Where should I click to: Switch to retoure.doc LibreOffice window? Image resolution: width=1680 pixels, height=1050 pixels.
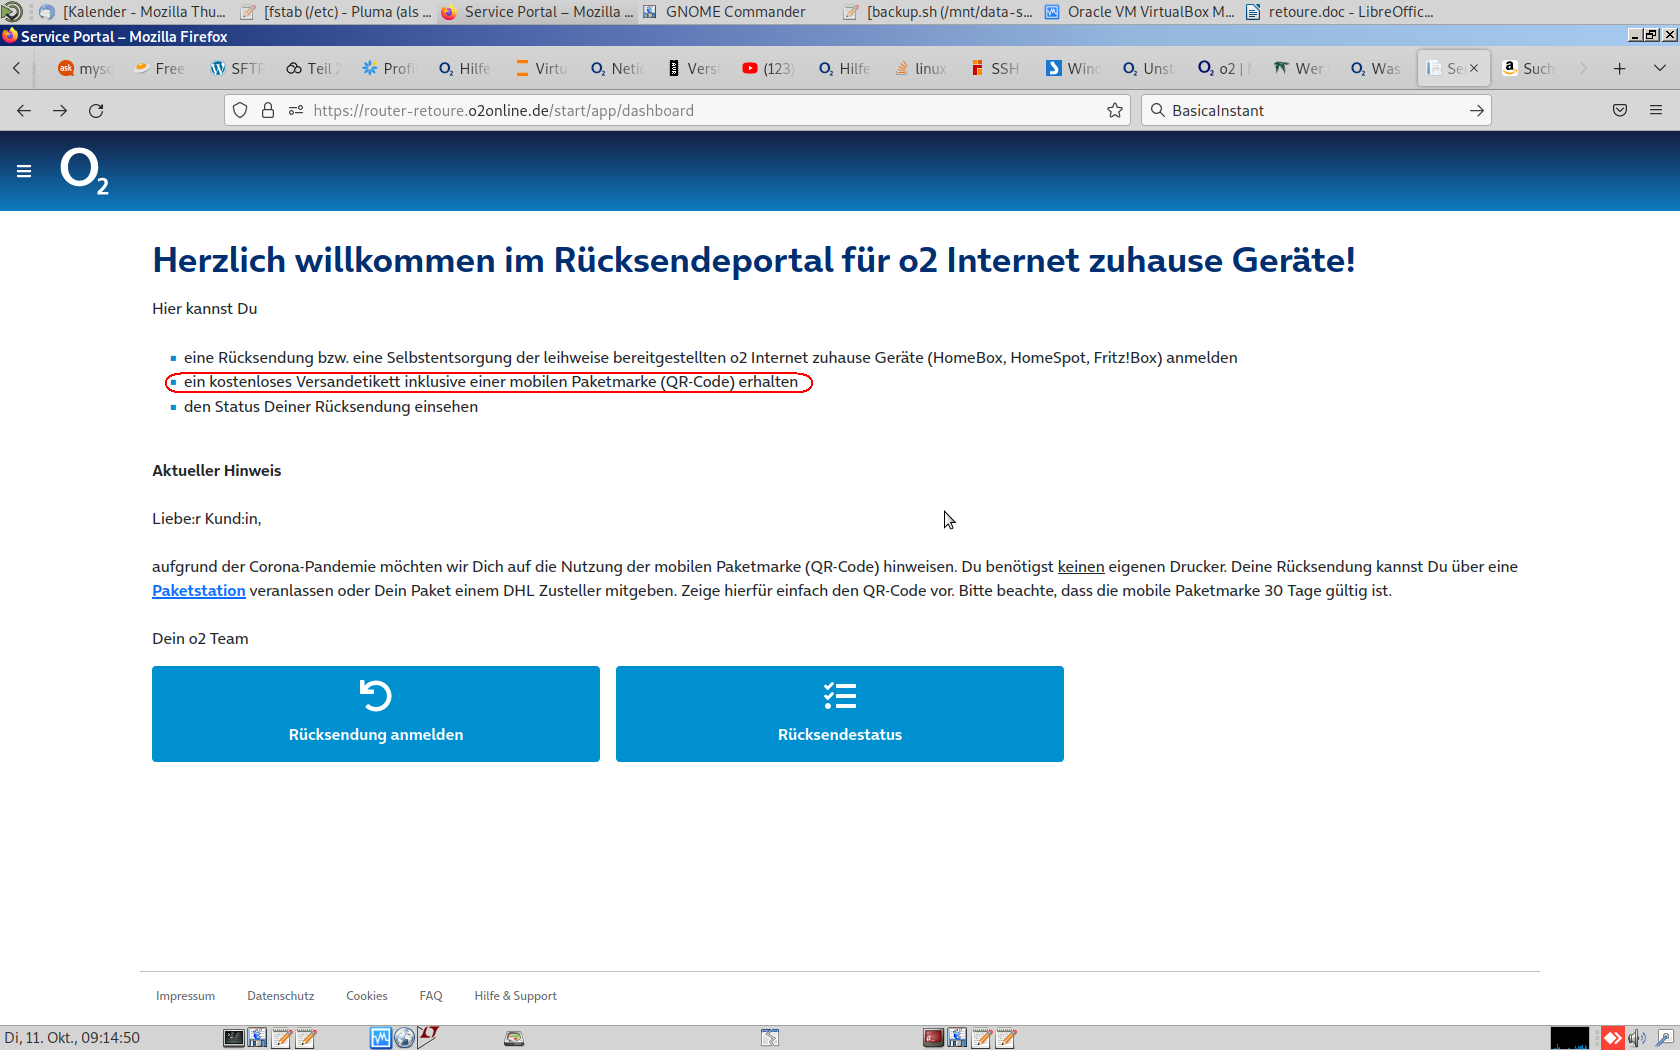click(x=1340, y=12)
